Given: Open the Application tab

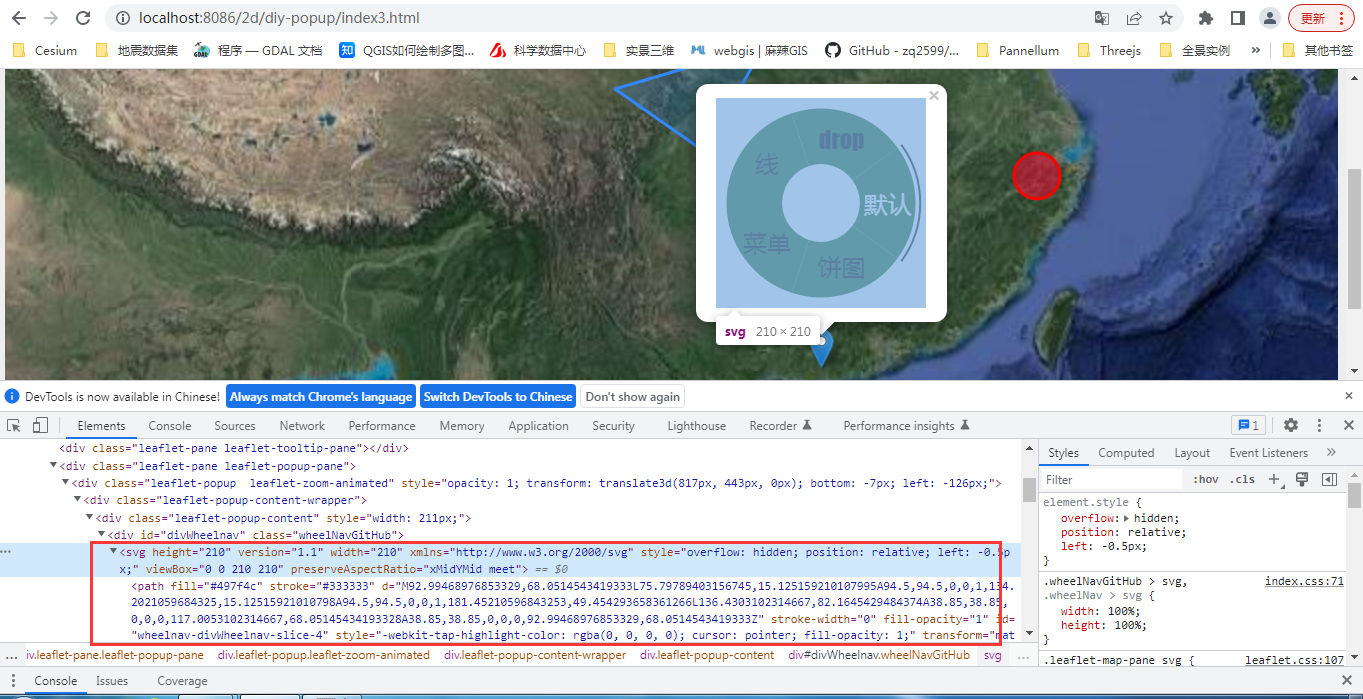Looking at the screenshot, I should click(538, 426).
